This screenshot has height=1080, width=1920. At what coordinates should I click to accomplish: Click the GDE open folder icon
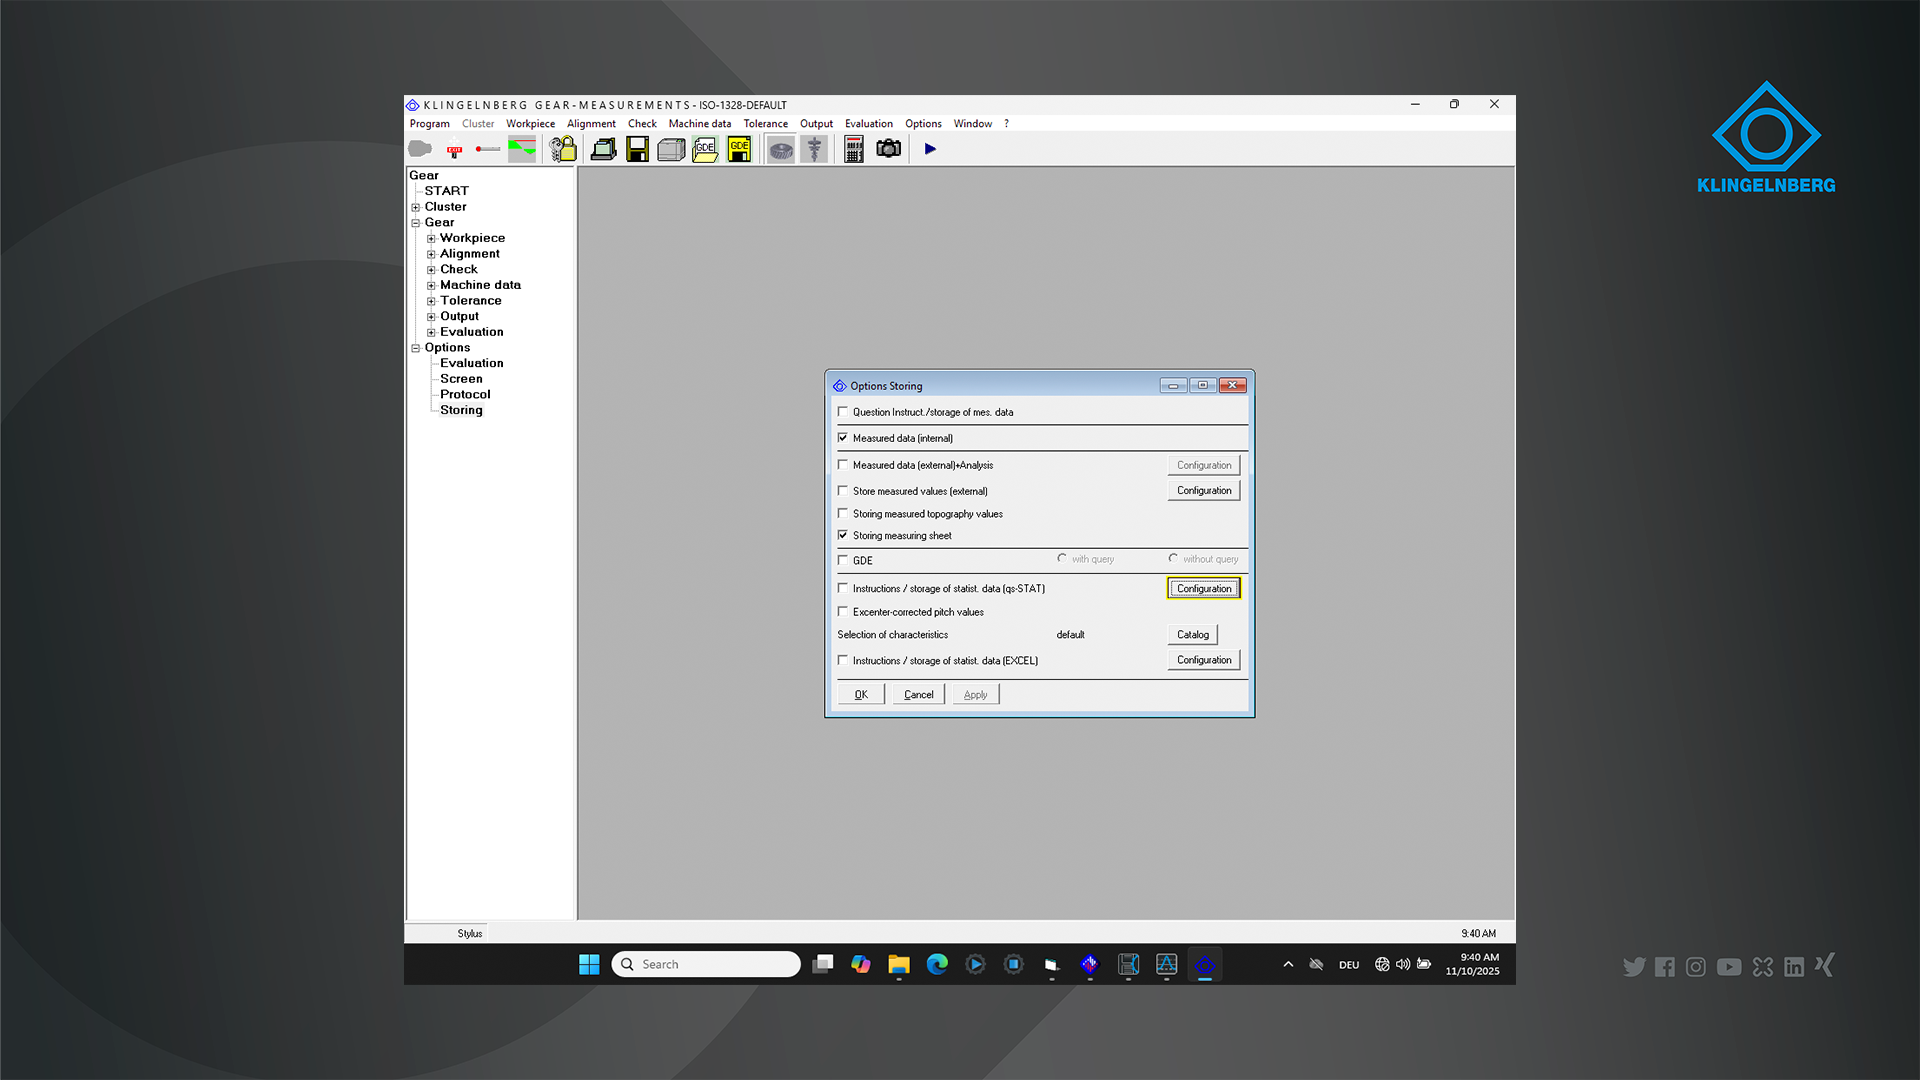tap(705, 150)
